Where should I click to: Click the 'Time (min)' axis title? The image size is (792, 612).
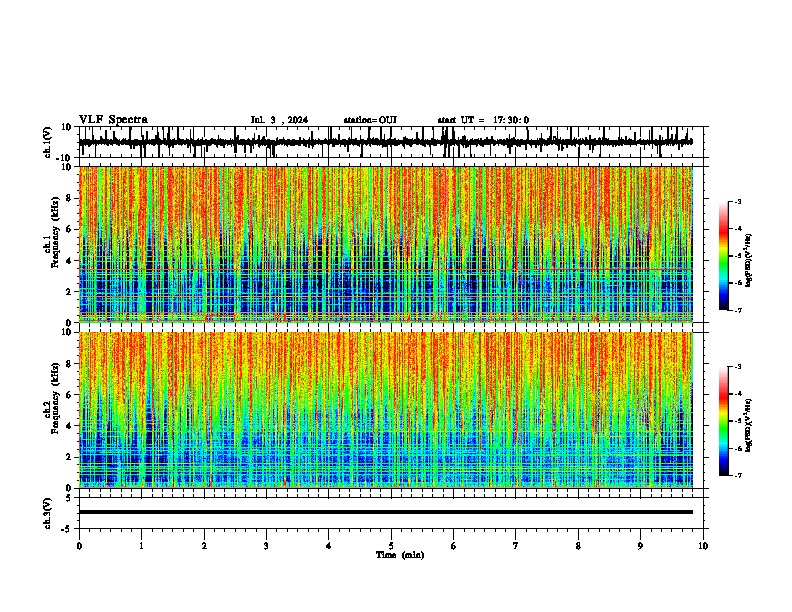tap(400, 555)
